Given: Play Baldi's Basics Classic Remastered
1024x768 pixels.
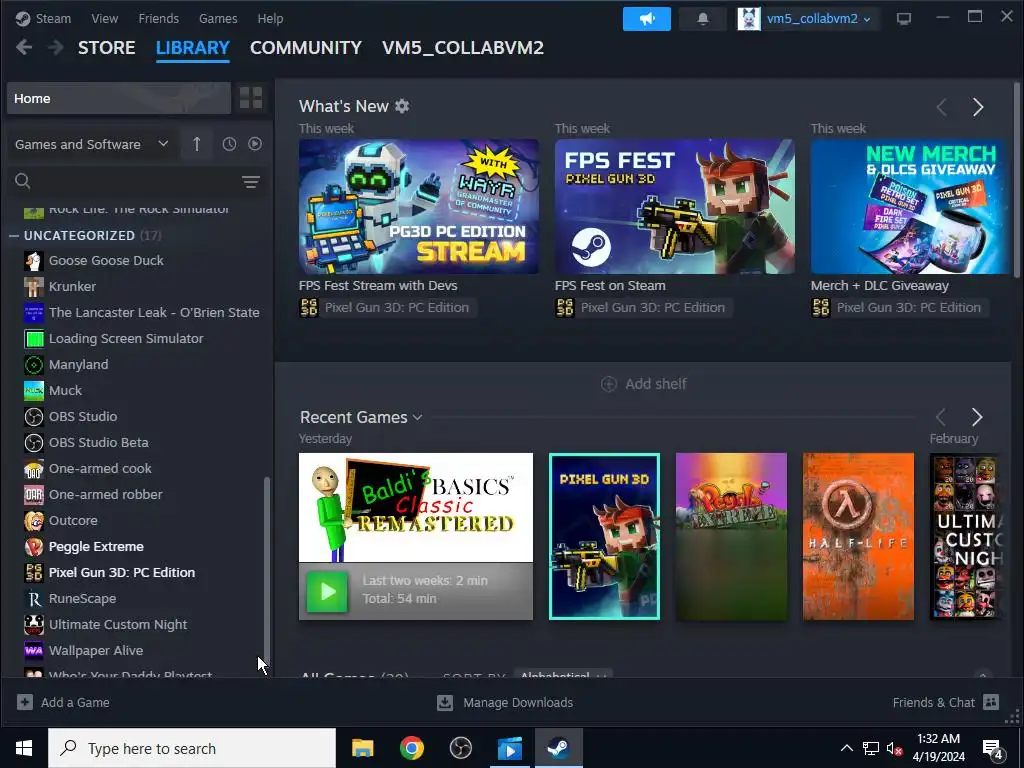Looking at the screenshot, I should [x=327, y=591].
